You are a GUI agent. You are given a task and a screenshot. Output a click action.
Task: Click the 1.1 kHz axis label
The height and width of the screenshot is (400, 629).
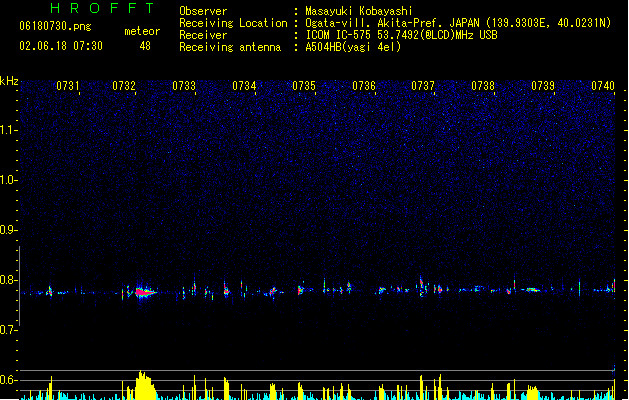click(8, 130)
